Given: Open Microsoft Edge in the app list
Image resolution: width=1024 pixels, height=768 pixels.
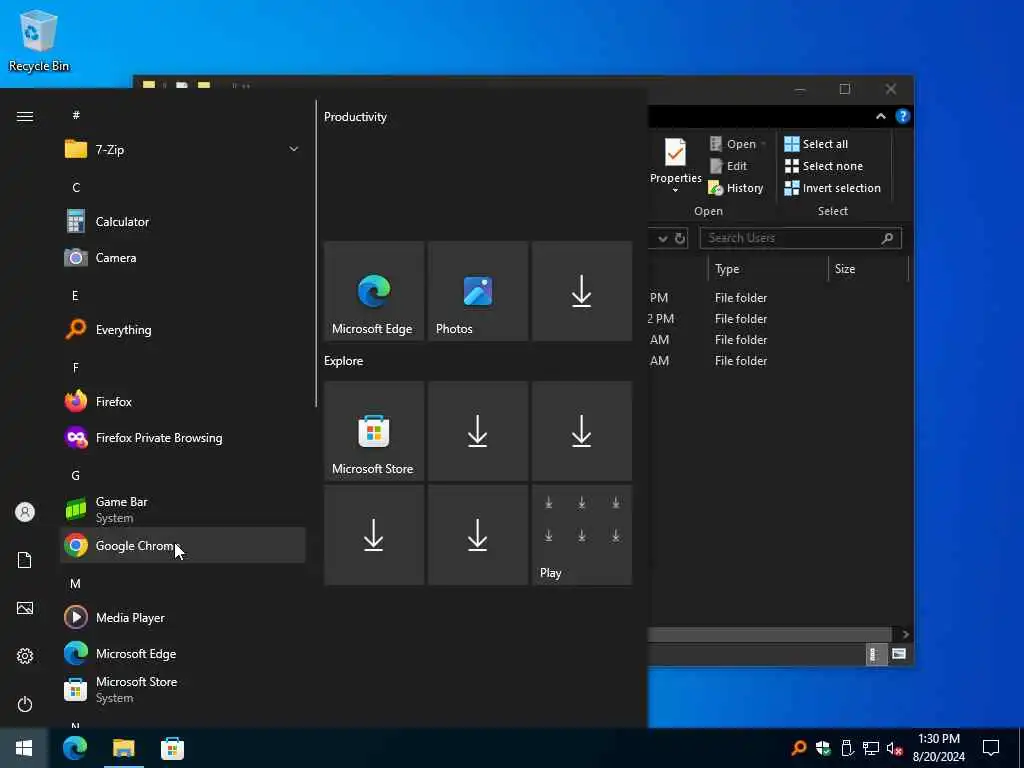Looking at the screenshot, I should click(x=183, y=653).
